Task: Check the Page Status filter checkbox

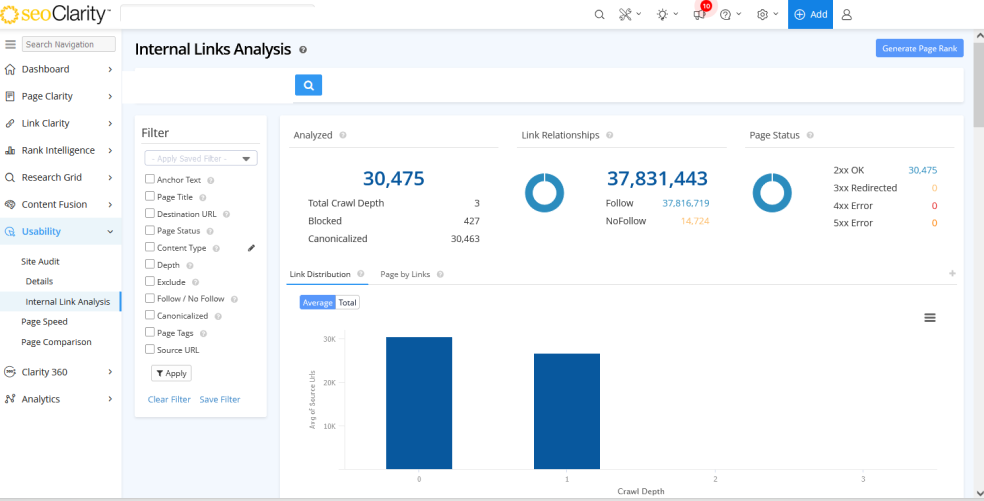Action: click(150, 230)
